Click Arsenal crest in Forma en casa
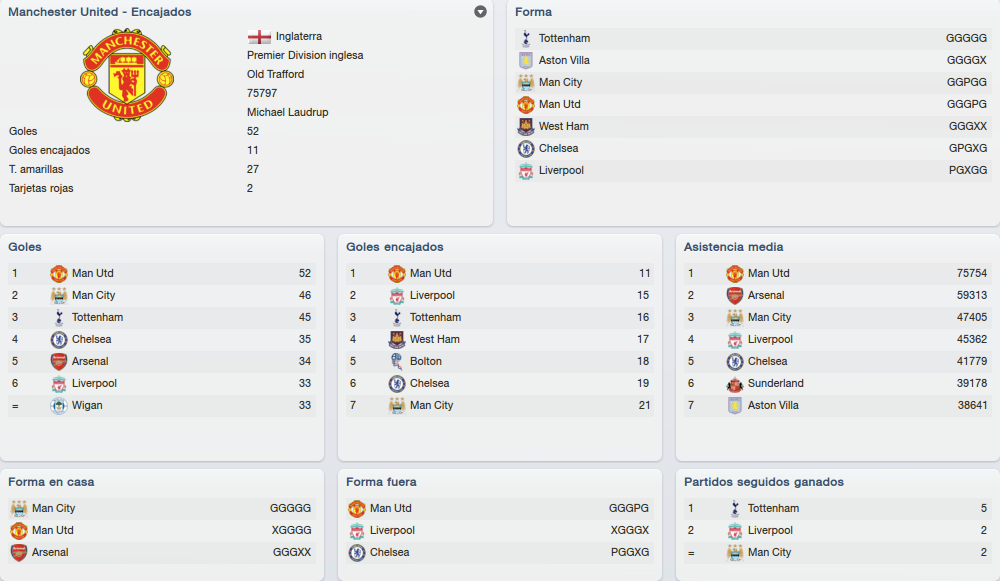Screen dimensions: 1000x581 18,552
